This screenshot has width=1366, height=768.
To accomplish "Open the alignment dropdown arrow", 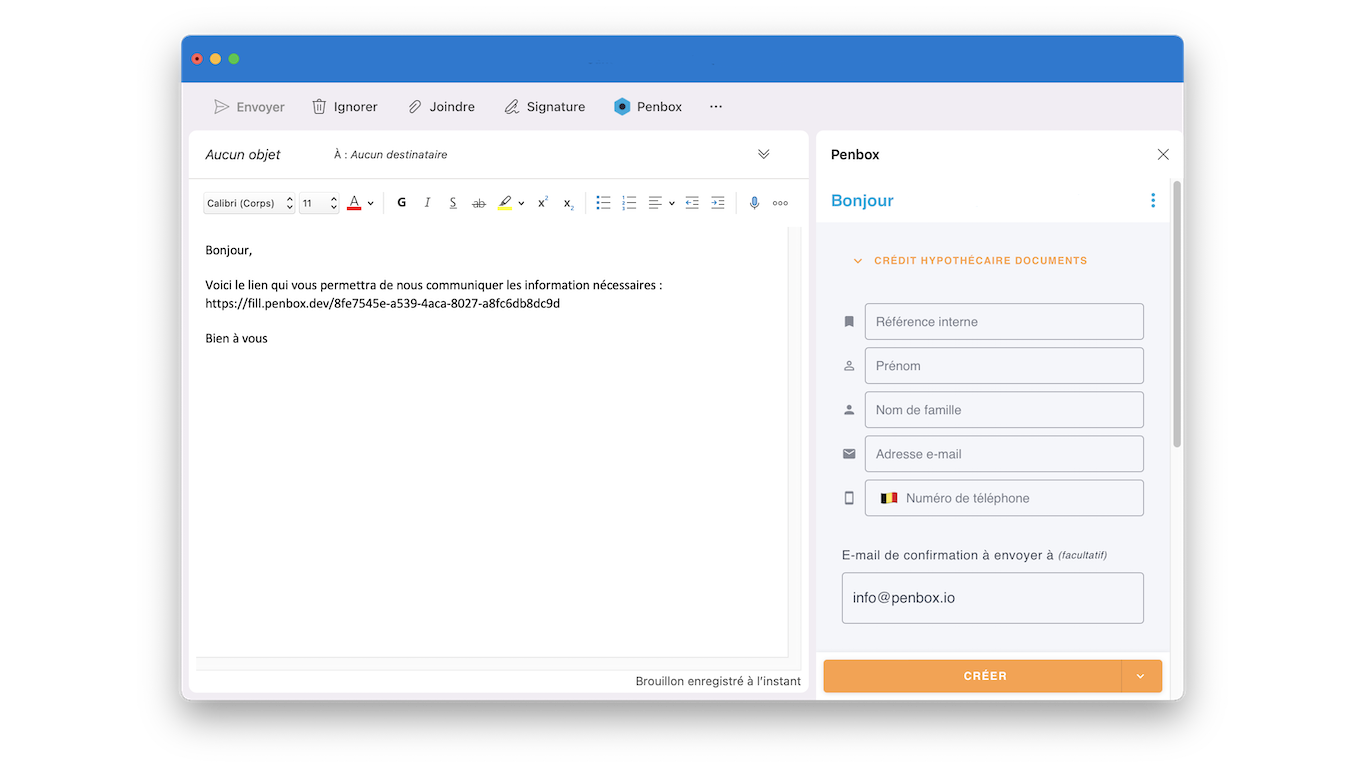I will [x=672, y=204].
